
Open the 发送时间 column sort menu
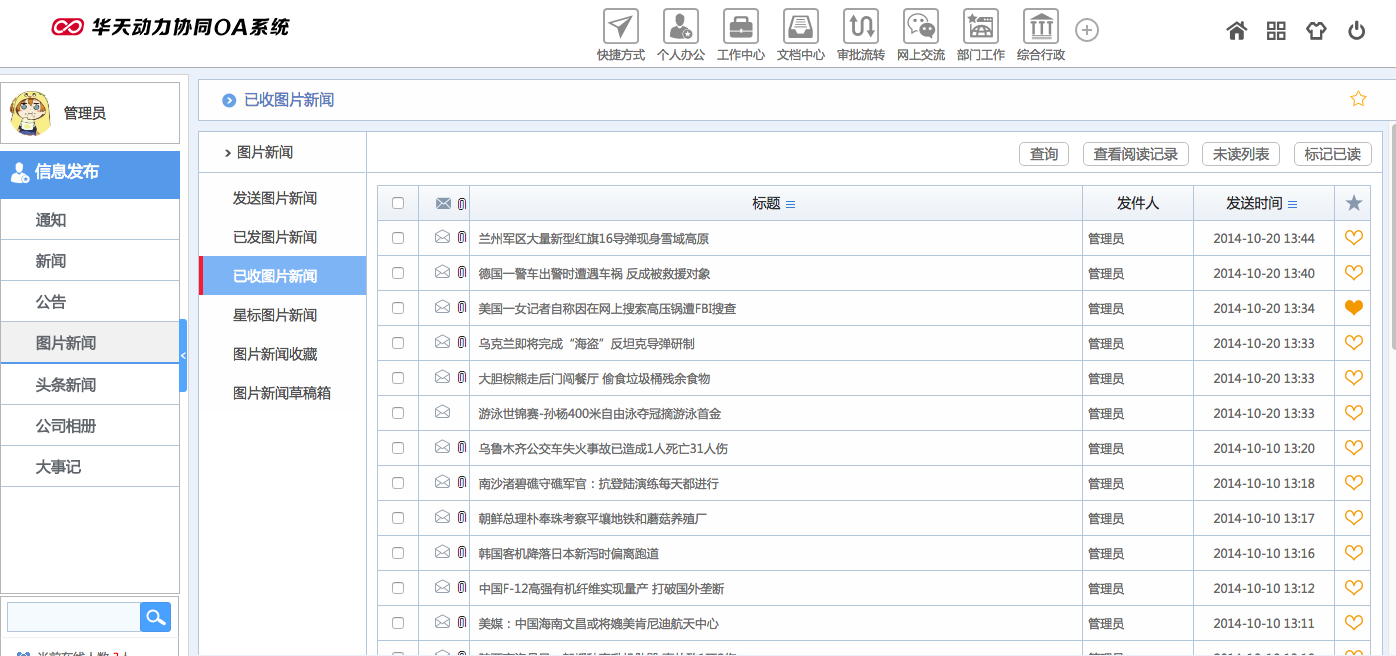1293,204
